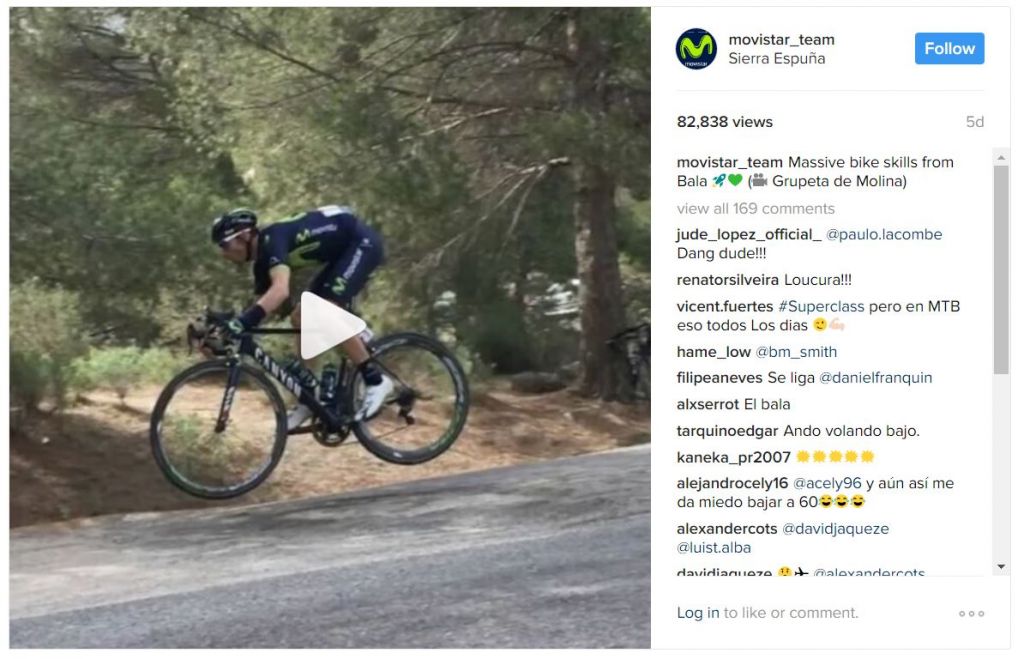1024x659 pixels.
Task: Open the @davidjaqueze mention
Action: tap(835, 528)
